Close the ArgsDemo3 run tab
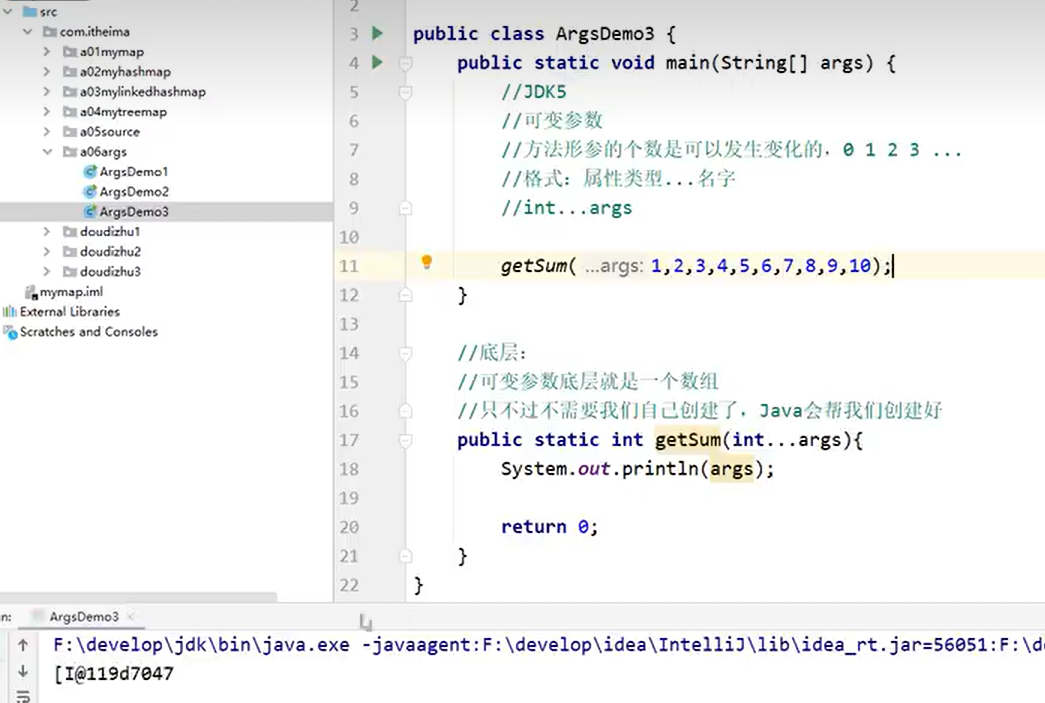 131,616
